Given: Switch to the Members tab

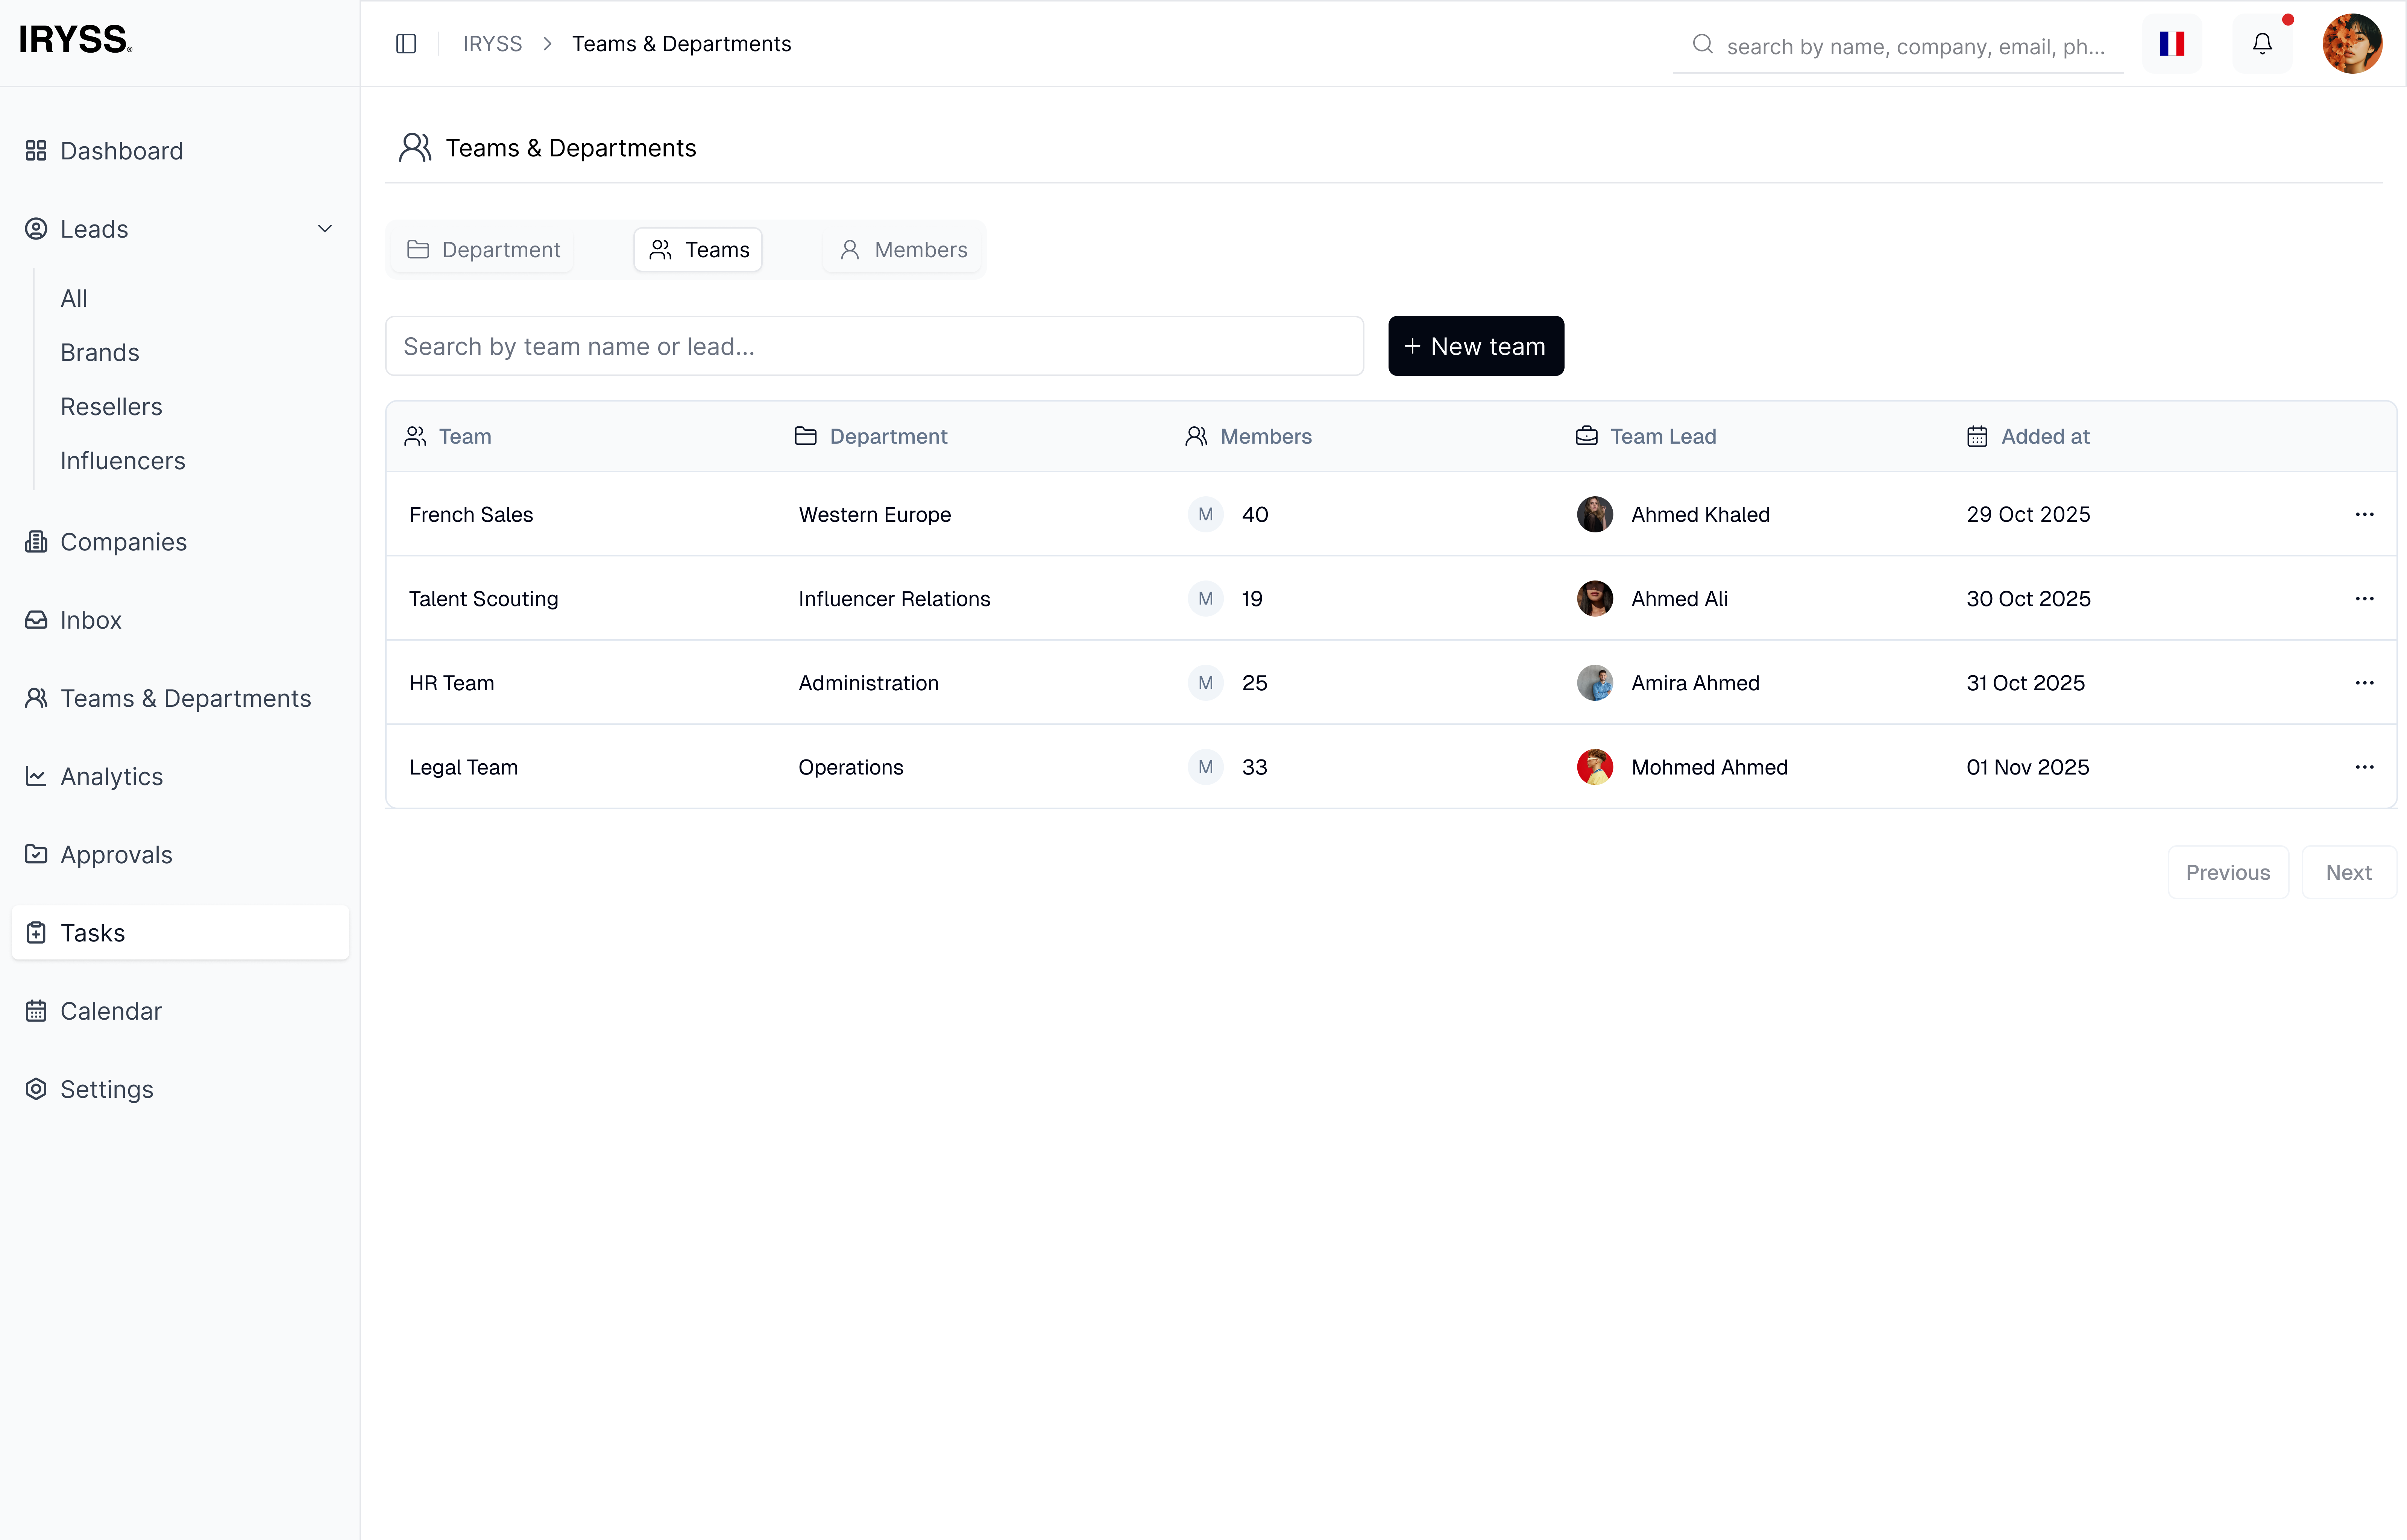Looking at the screenshot, I should coord(903,250).
